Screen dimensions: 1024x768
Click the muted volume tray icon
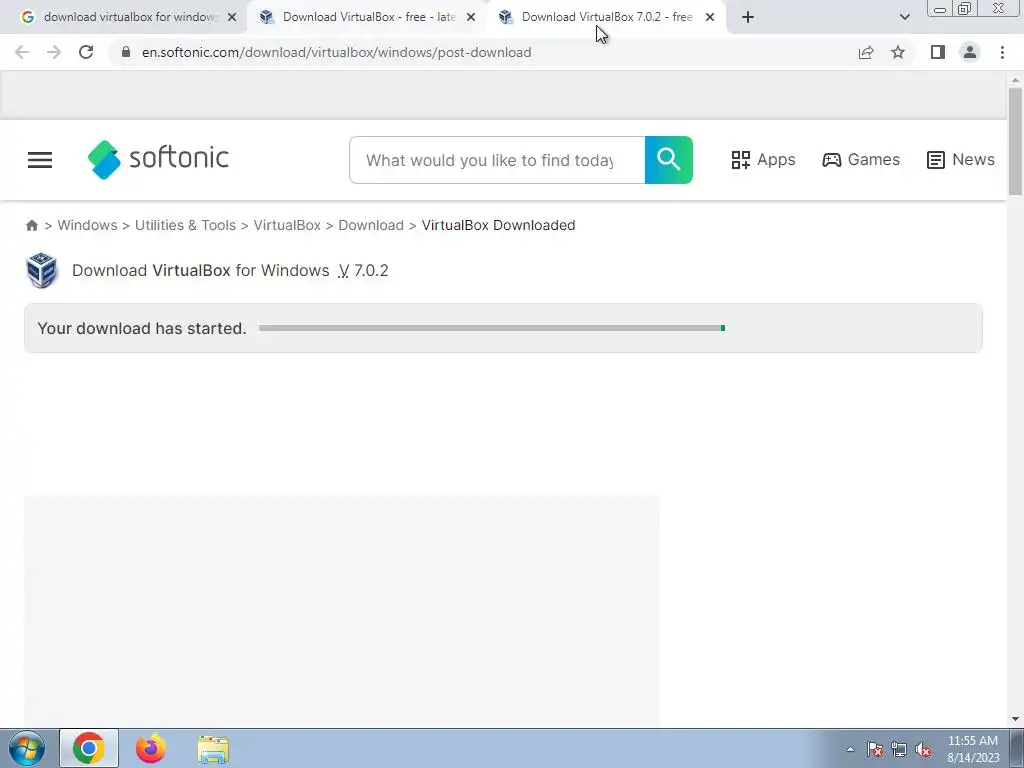[x=923, y=750]
